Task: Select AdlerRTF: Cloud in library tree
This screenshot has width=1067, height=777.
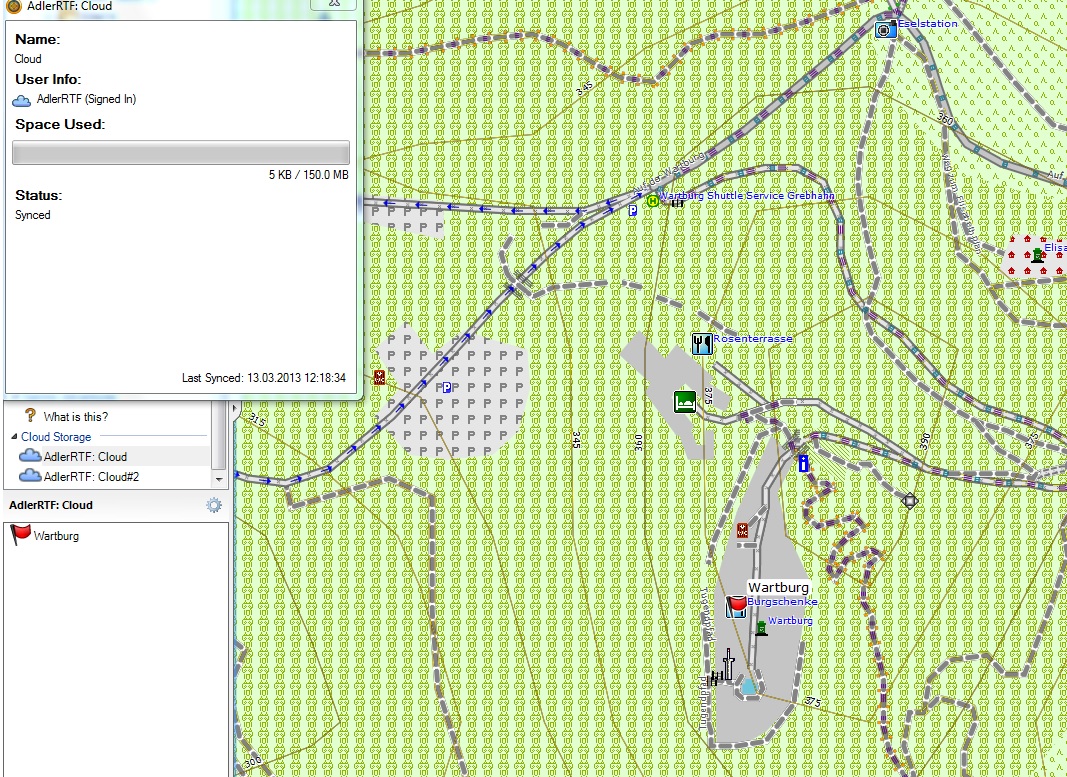Action: click(x=84, y=457)
